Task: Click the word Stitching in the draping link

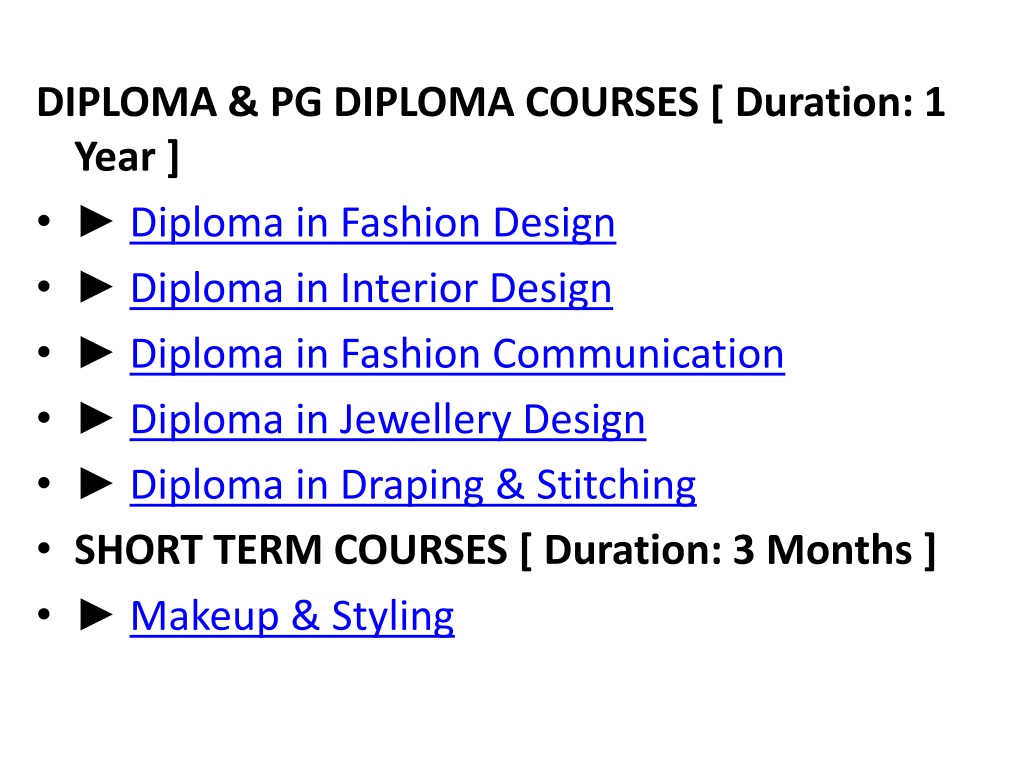Action: [616, 486]
